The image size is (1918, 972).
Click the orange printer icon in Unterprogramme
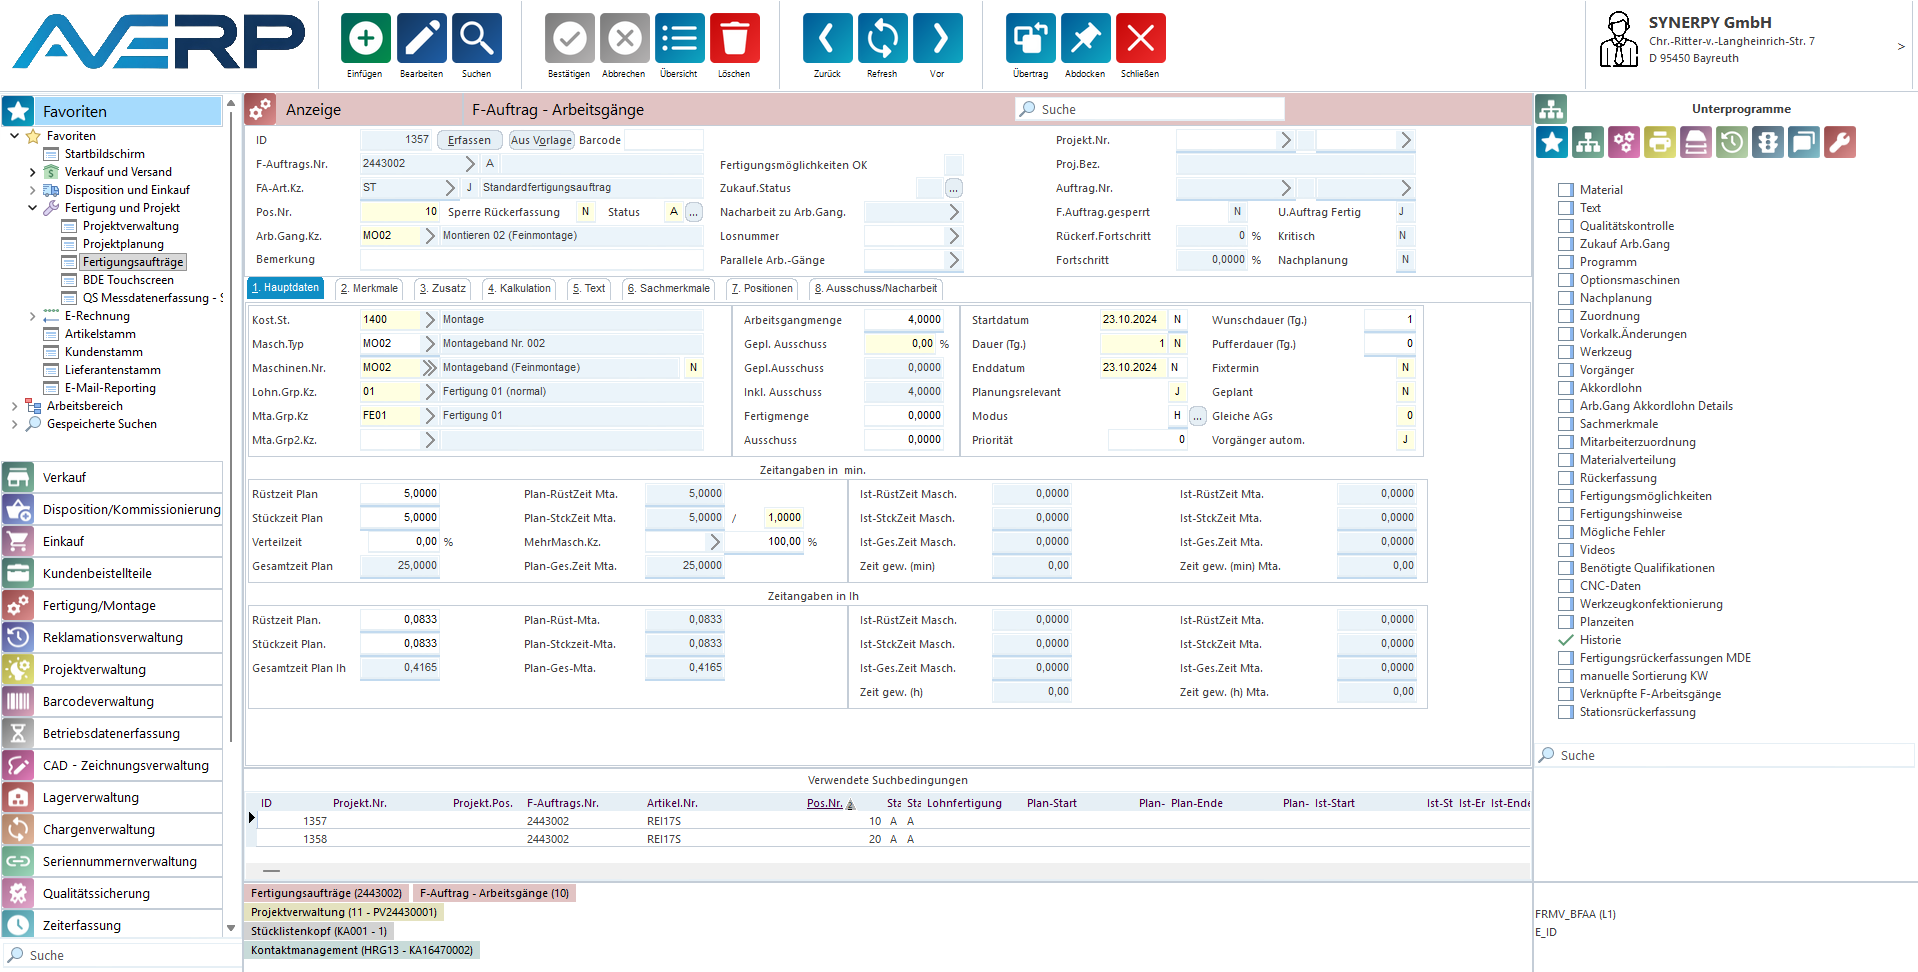(x=1659, y=143)
